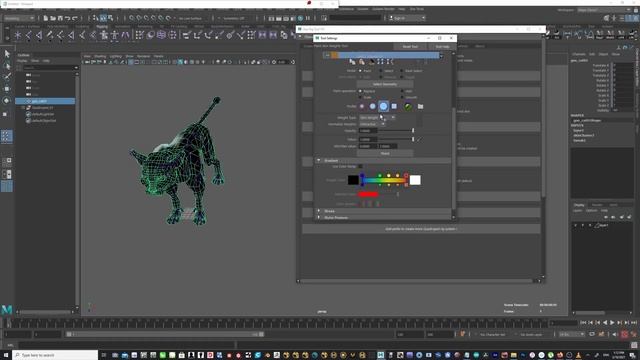Expand the tree node below the selected Outliner row
The height and width of the screenshot is (360, 640).
point(23,108)
